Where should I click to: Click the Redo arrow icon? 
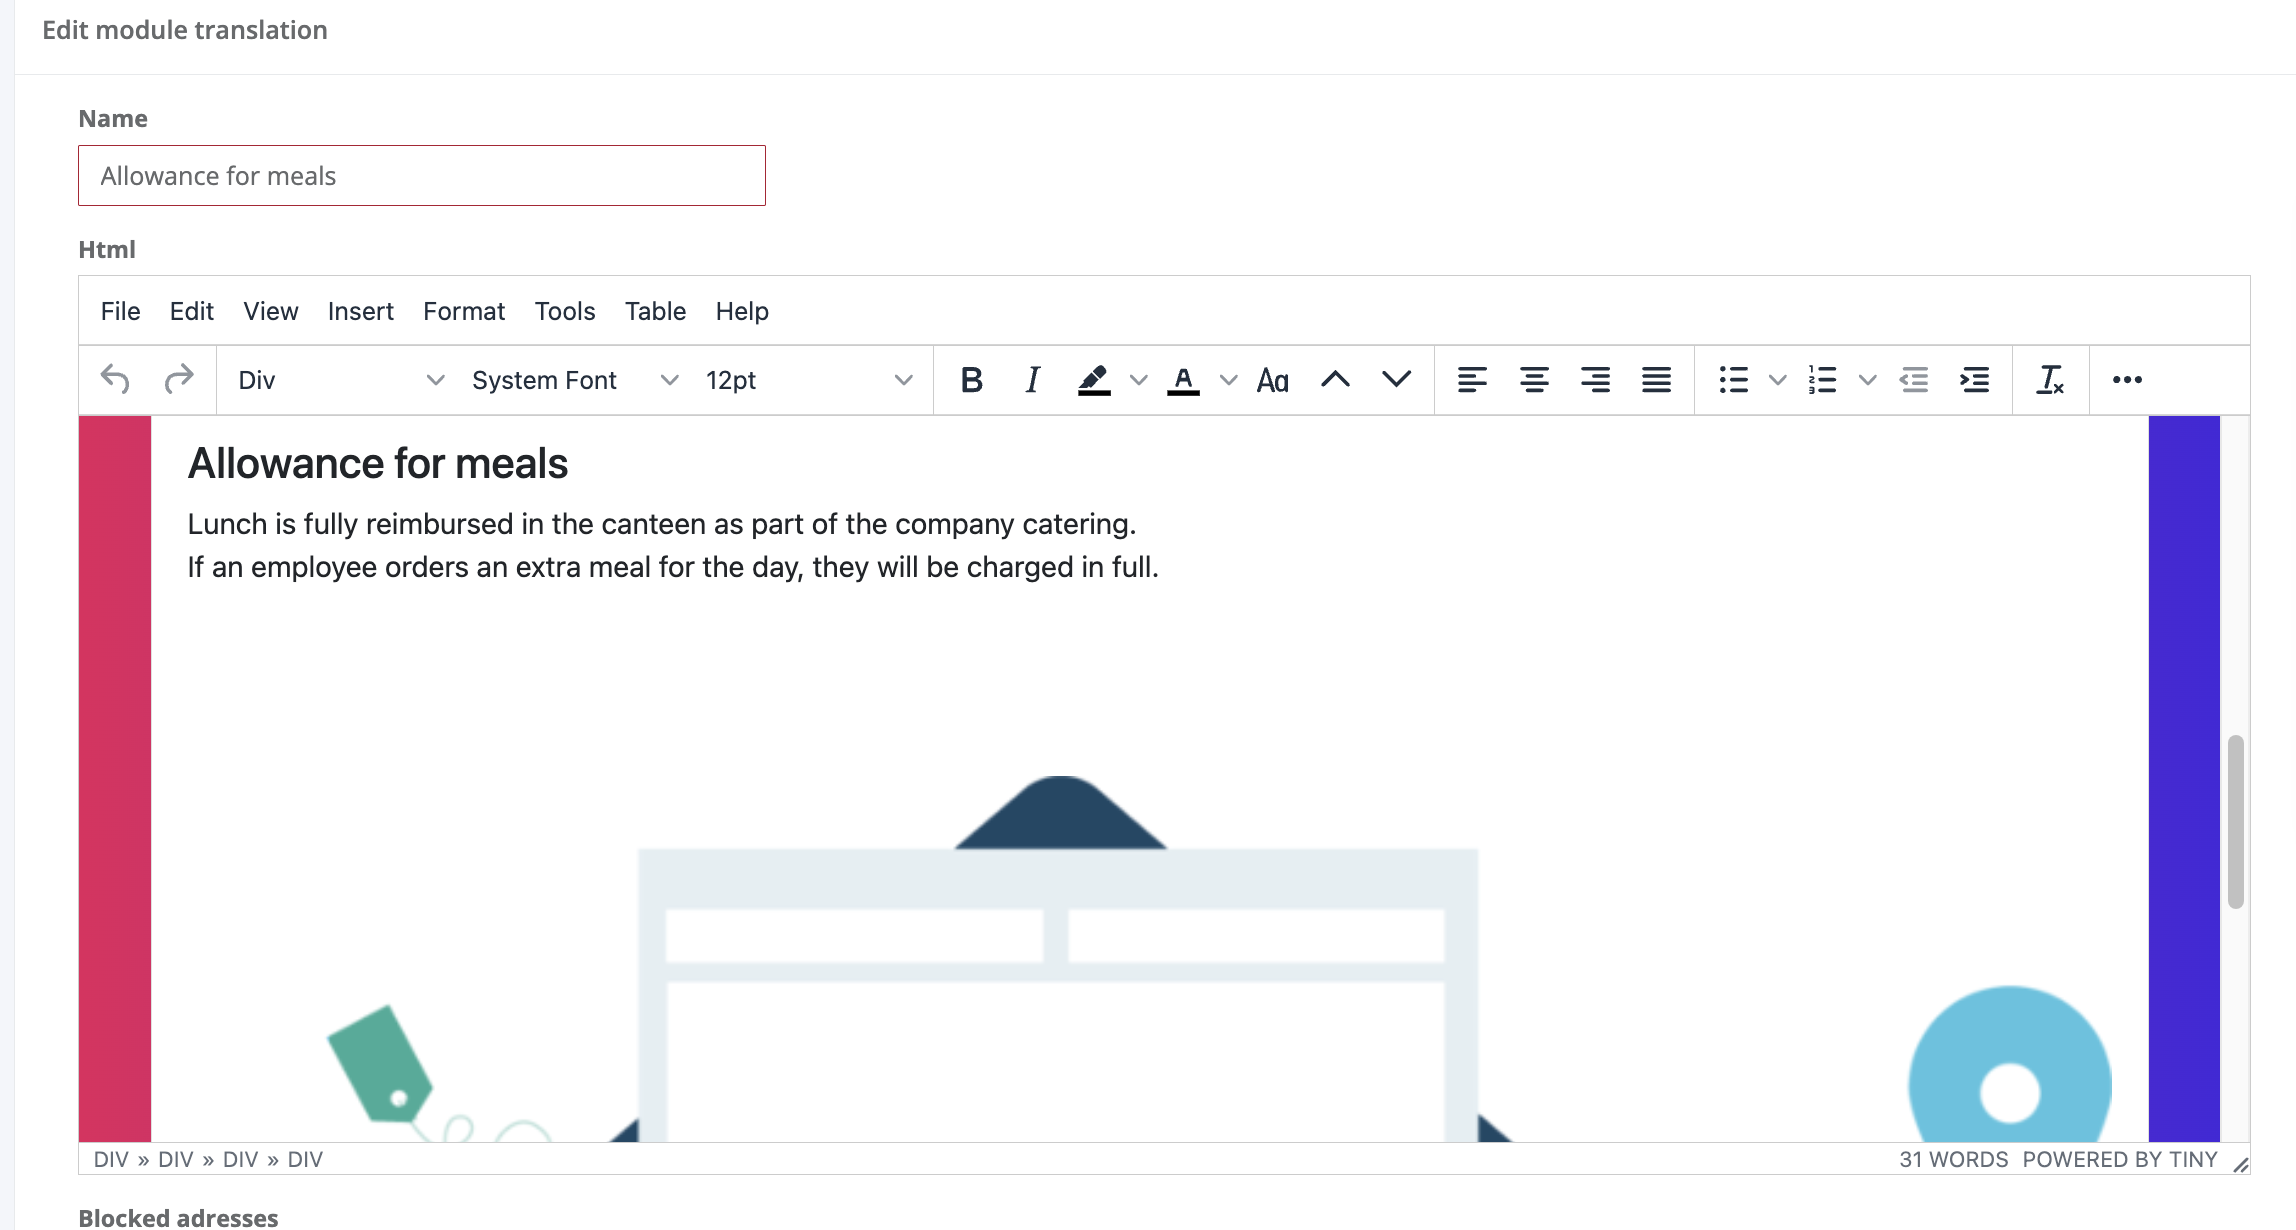pyautogui.click(x=179, y=380)
